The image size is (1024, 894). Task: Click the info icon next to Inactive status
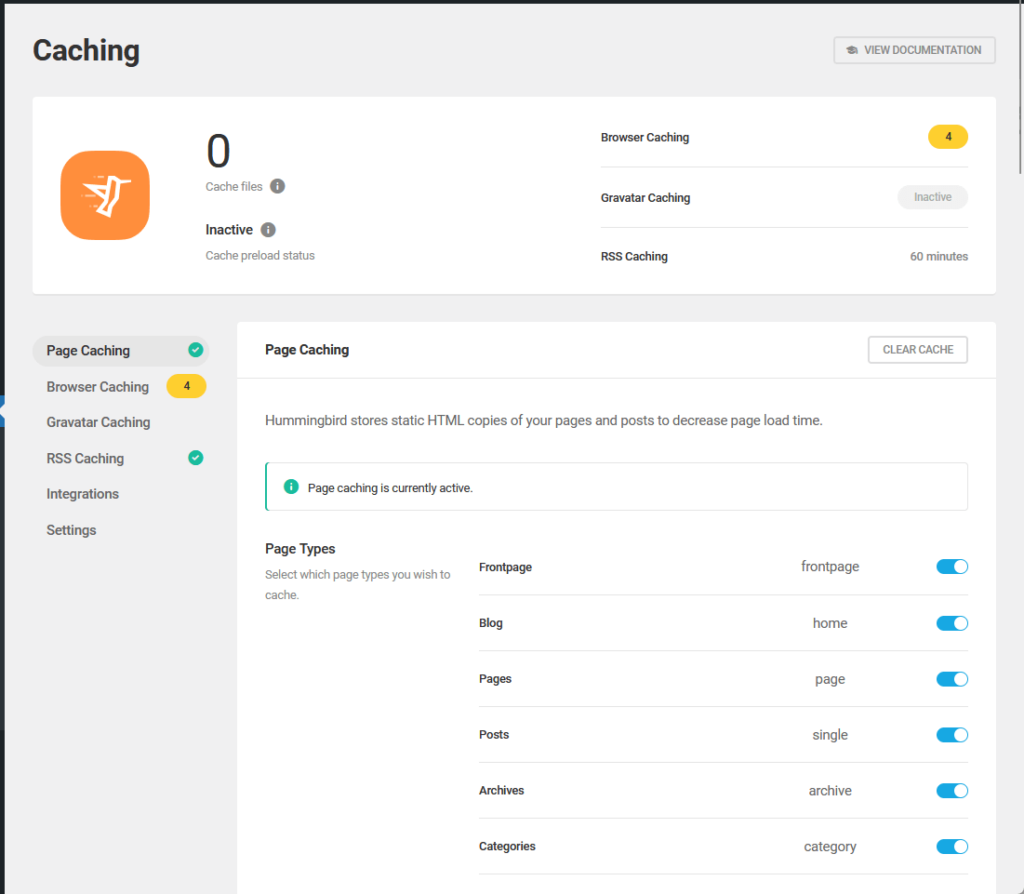coord(268,230)
